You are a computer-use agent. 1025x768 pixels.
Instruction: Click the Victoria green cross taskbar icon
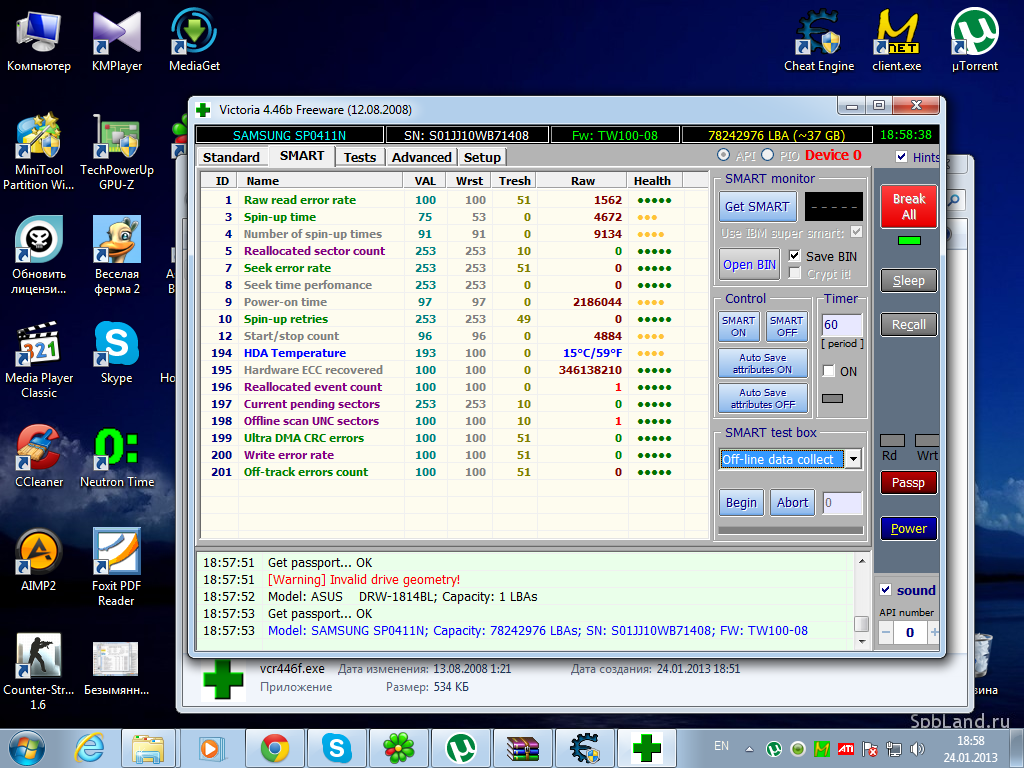coord(647,748)
